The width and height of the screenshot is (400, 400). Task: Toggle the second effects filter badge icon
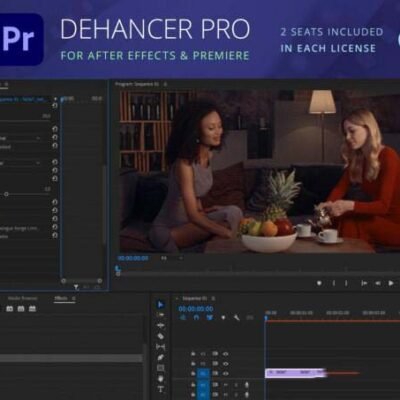coord(21,309)
